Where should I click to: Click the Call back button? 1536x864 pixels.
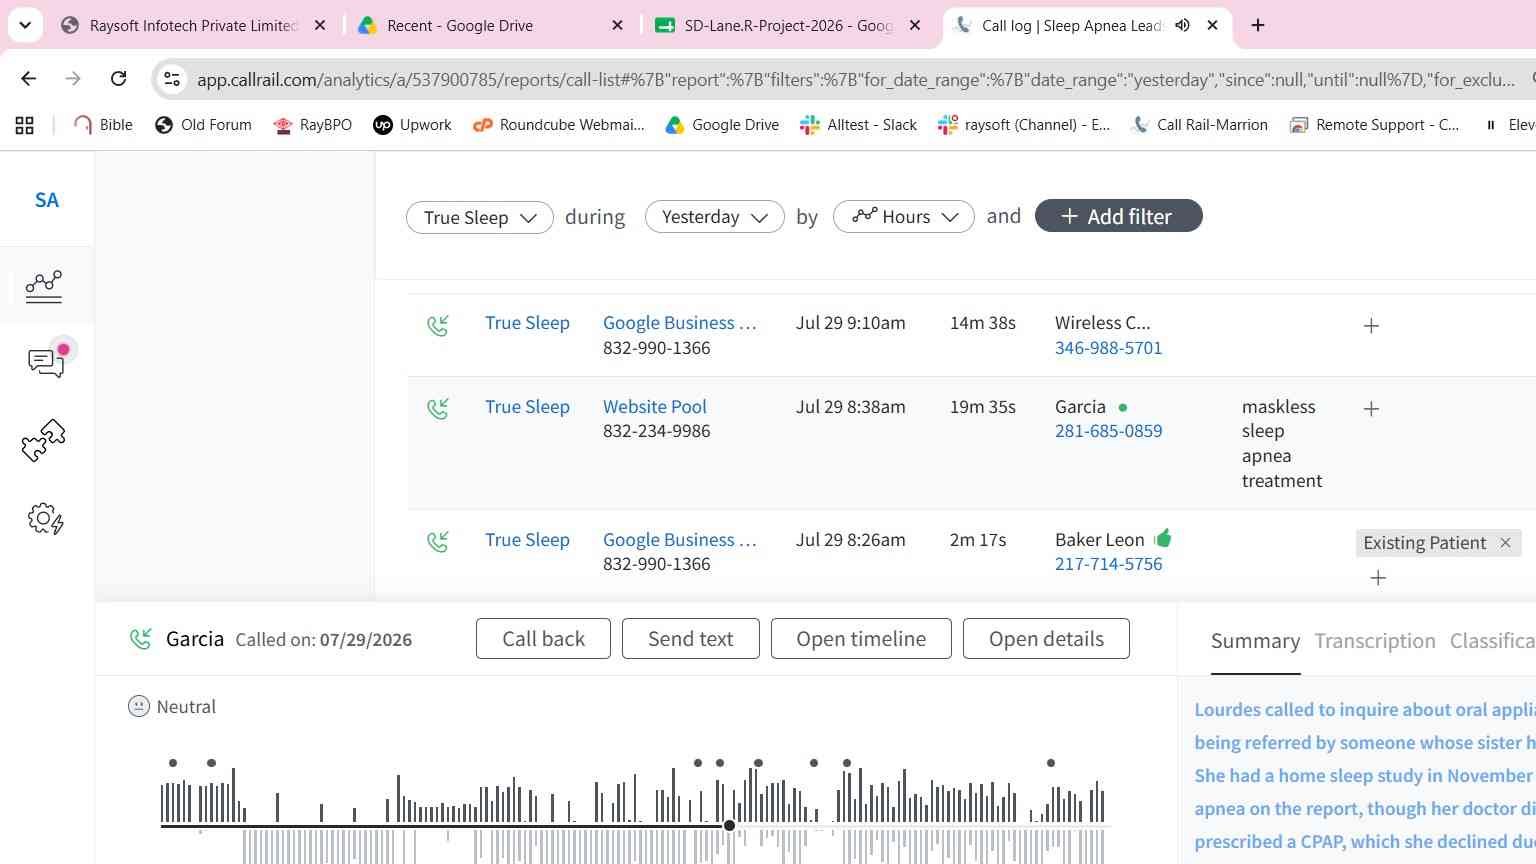click(x=543, y=639)
